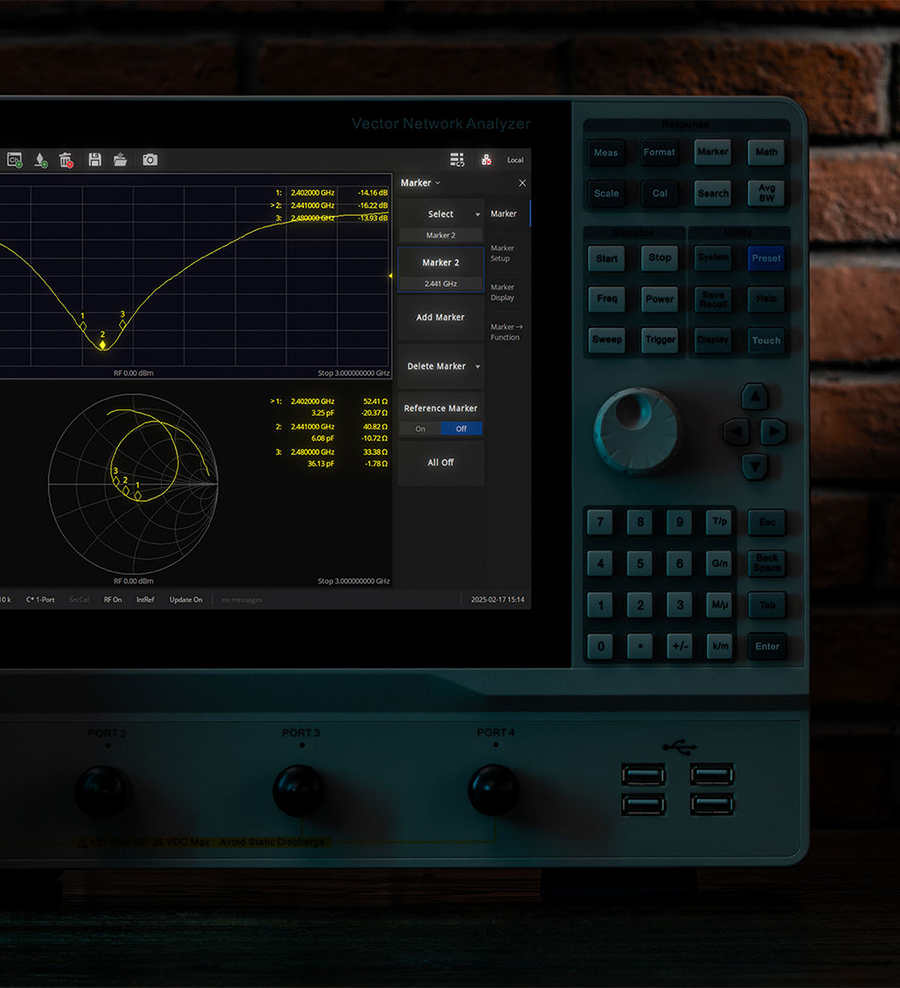The width and height of the screenshot is (900, 988).
Task: Click the floppy disk save icon
Action: pos(95,160)
